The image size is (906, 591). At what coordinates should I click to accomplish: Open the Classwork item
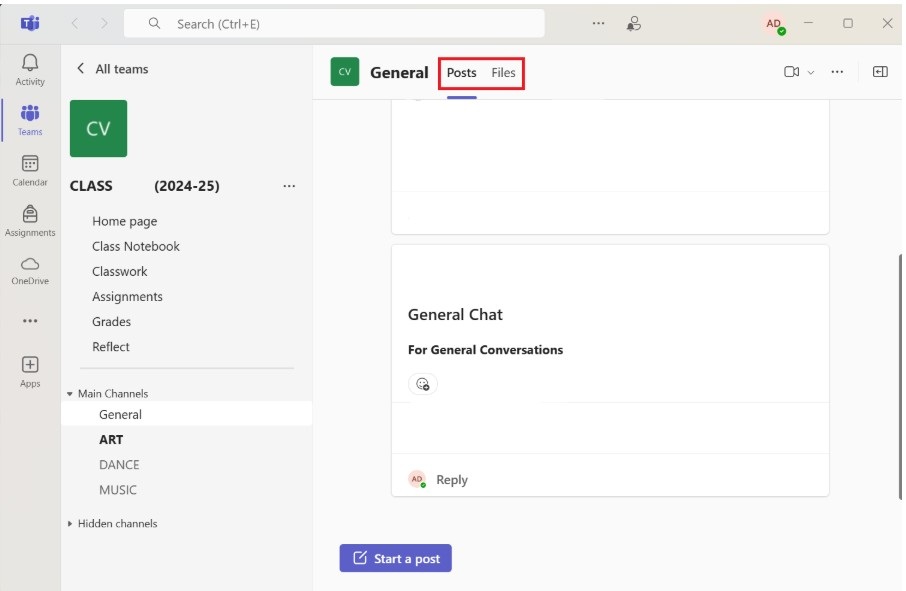(120, 272)
